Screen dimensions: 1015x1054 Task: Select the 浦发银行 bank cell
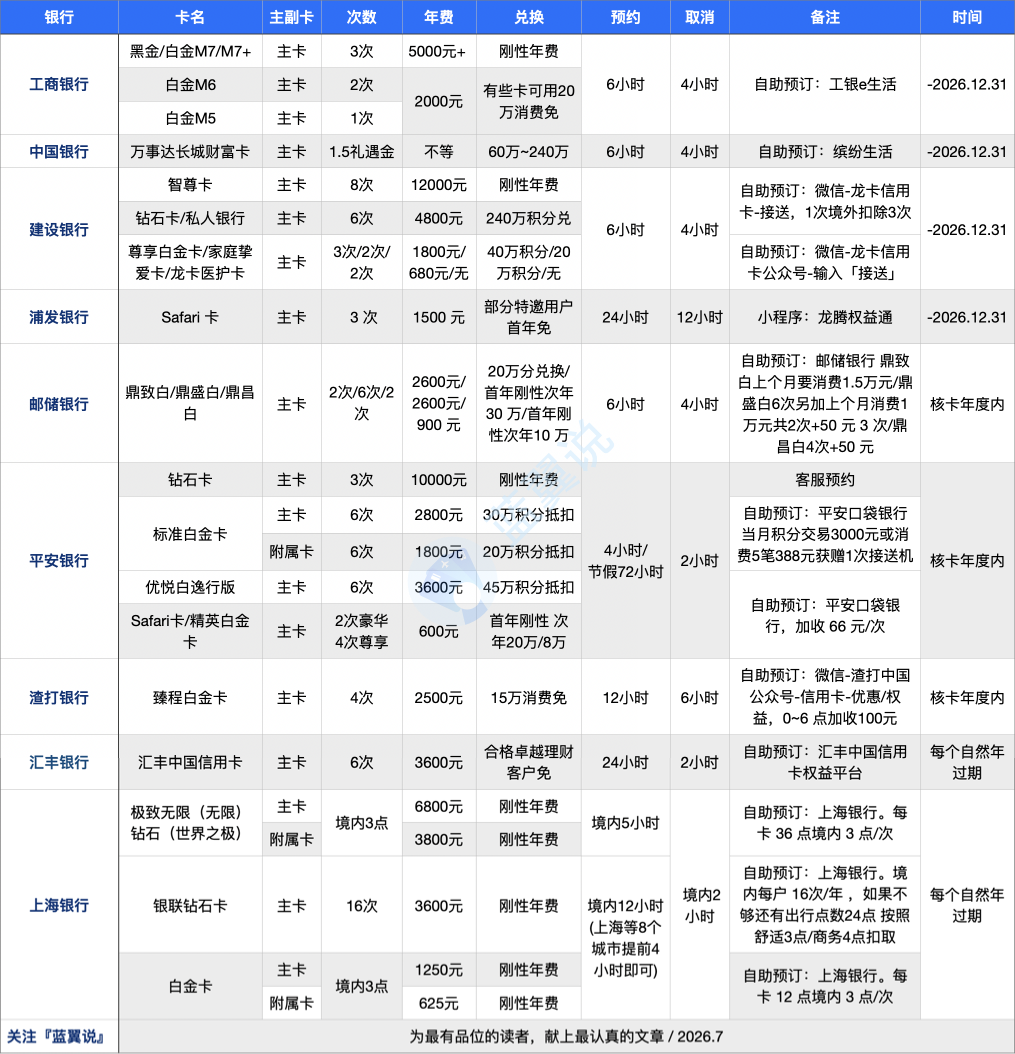tap(59, 317)
